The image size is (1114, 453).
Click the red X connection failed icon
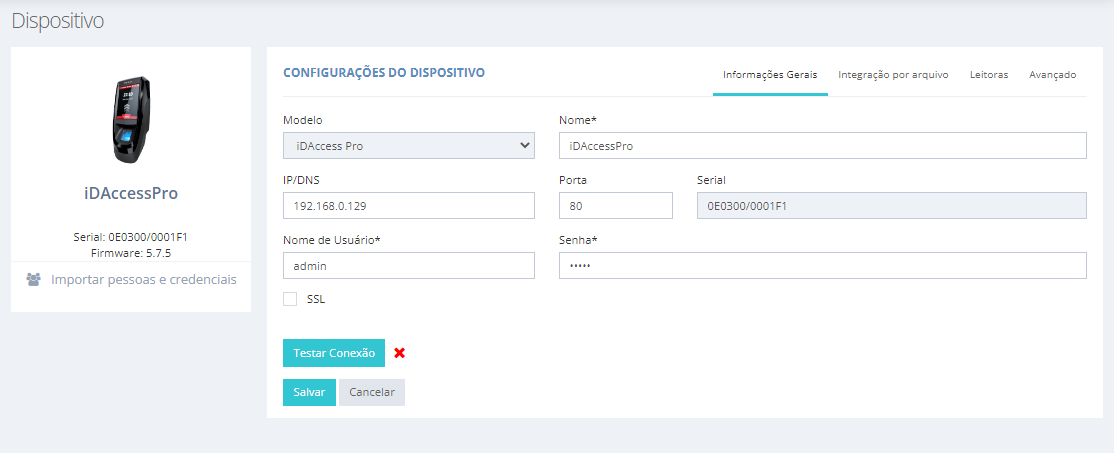(399, 352)
